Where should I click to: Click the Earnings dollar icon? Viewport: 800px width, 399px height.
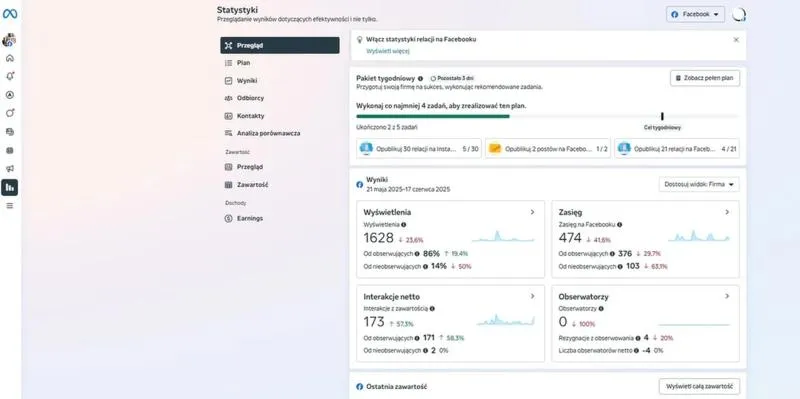[x=228, y=218]
